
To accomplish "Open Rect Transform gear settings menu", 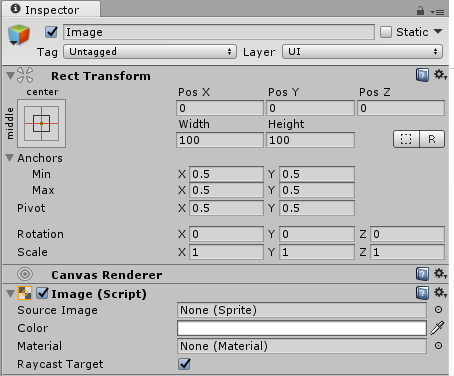I will coord(440,75).
